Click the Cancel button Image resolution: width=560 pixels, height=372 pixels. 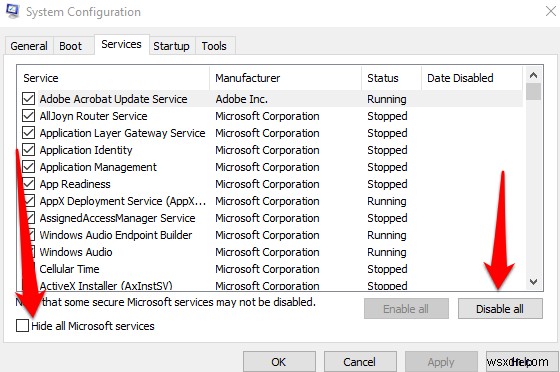(x=360, y=362)
